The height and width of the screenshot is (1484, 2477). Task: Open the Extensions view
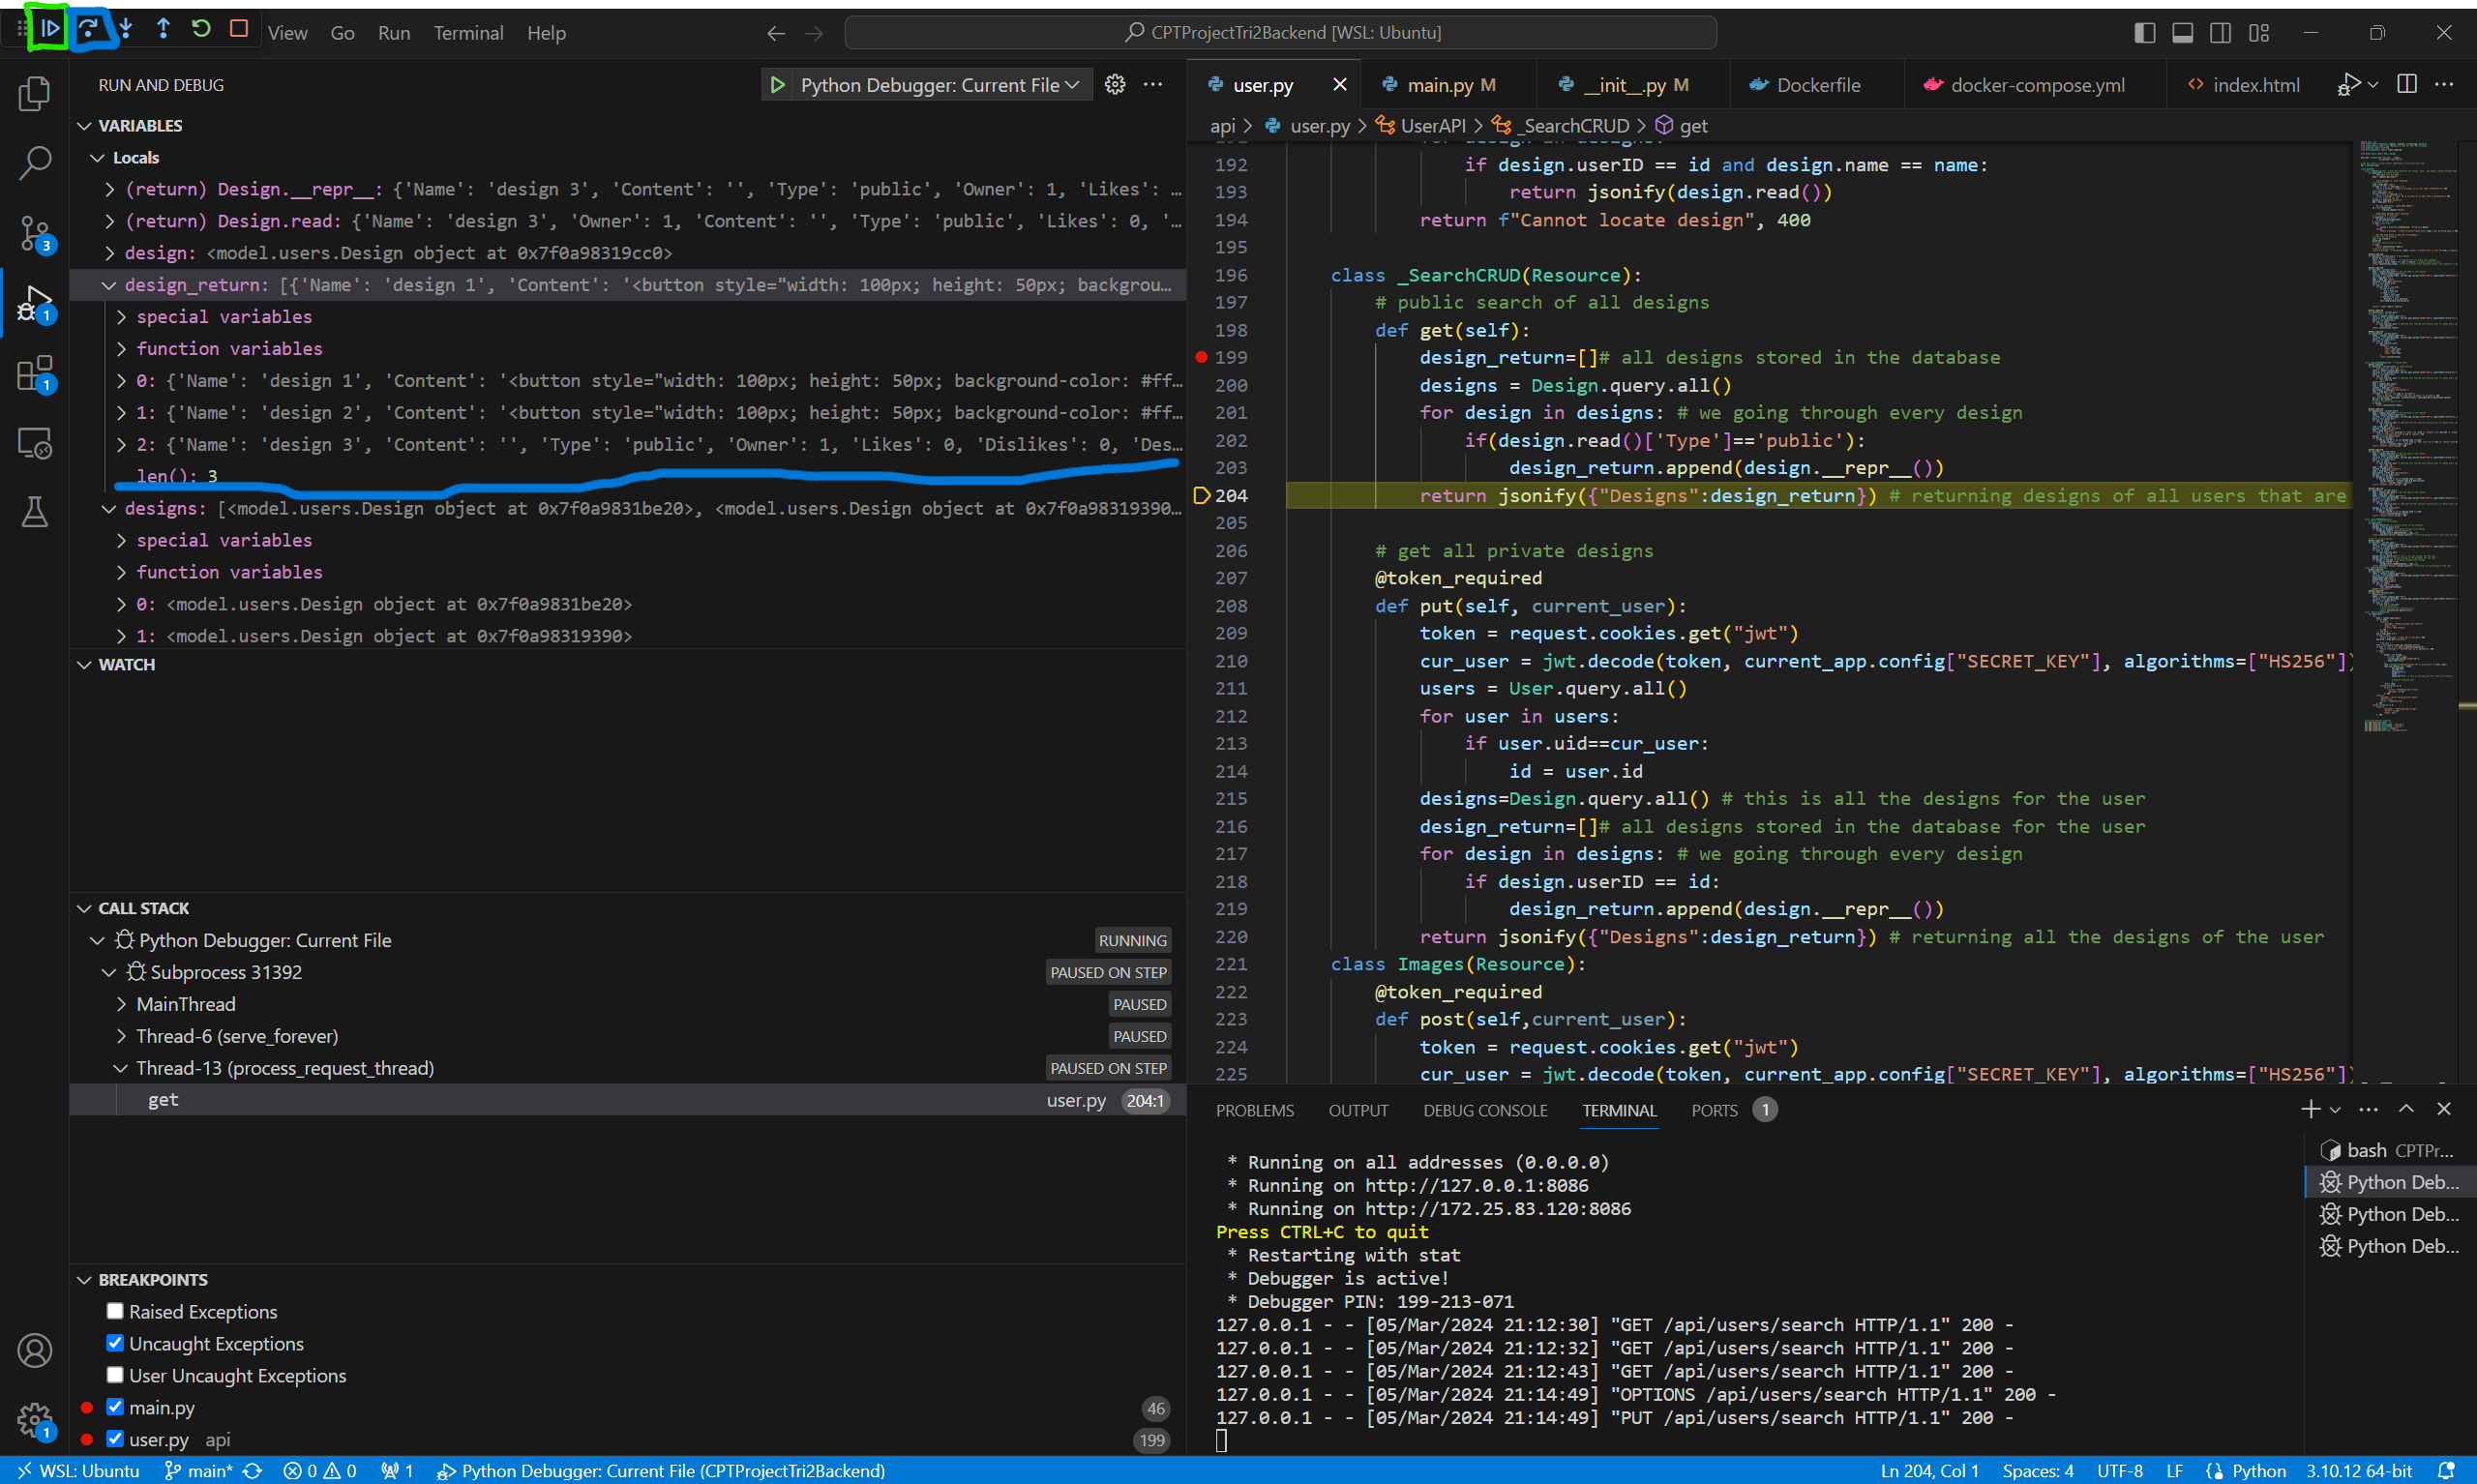pyautogui.click(x=35, y=373)
